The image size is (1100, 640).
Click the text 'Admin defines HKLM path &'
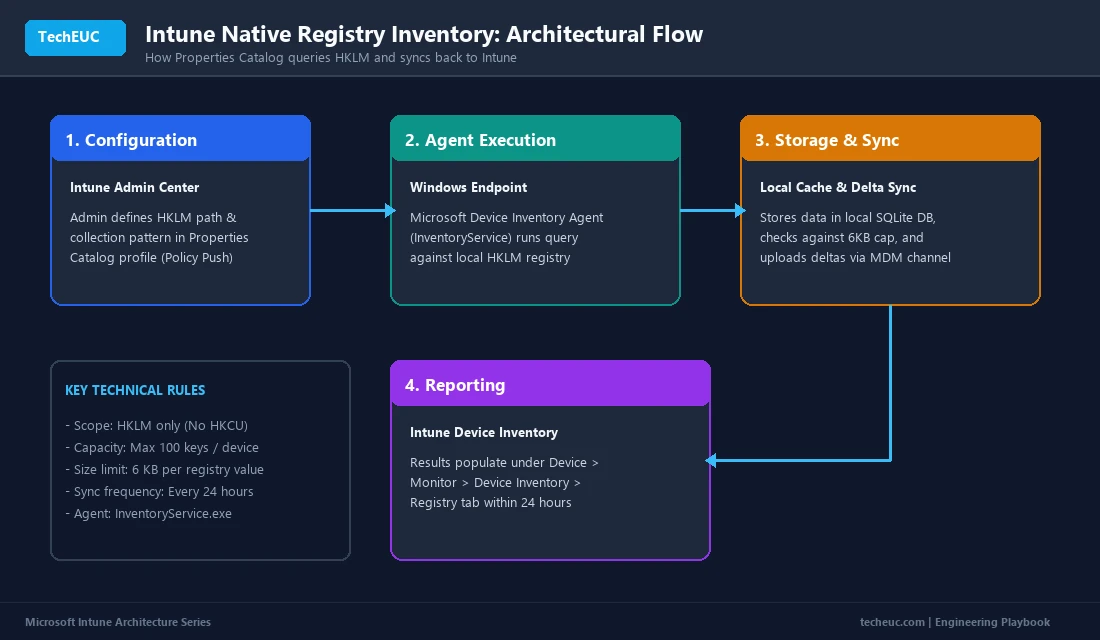point(153,218)
